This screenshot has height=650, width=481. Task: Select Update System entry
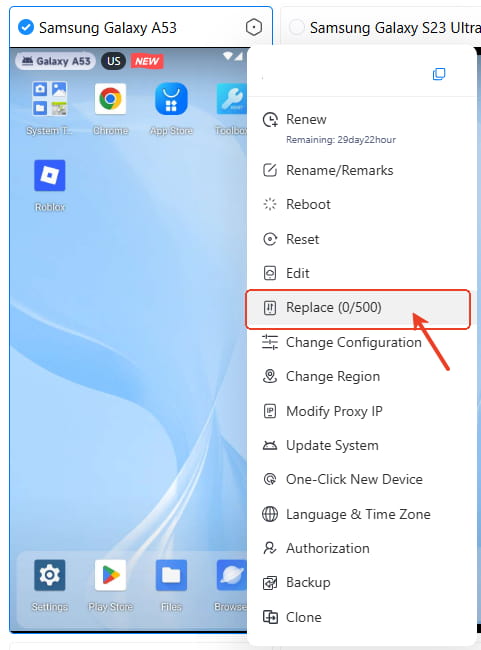tap(332, 446)
